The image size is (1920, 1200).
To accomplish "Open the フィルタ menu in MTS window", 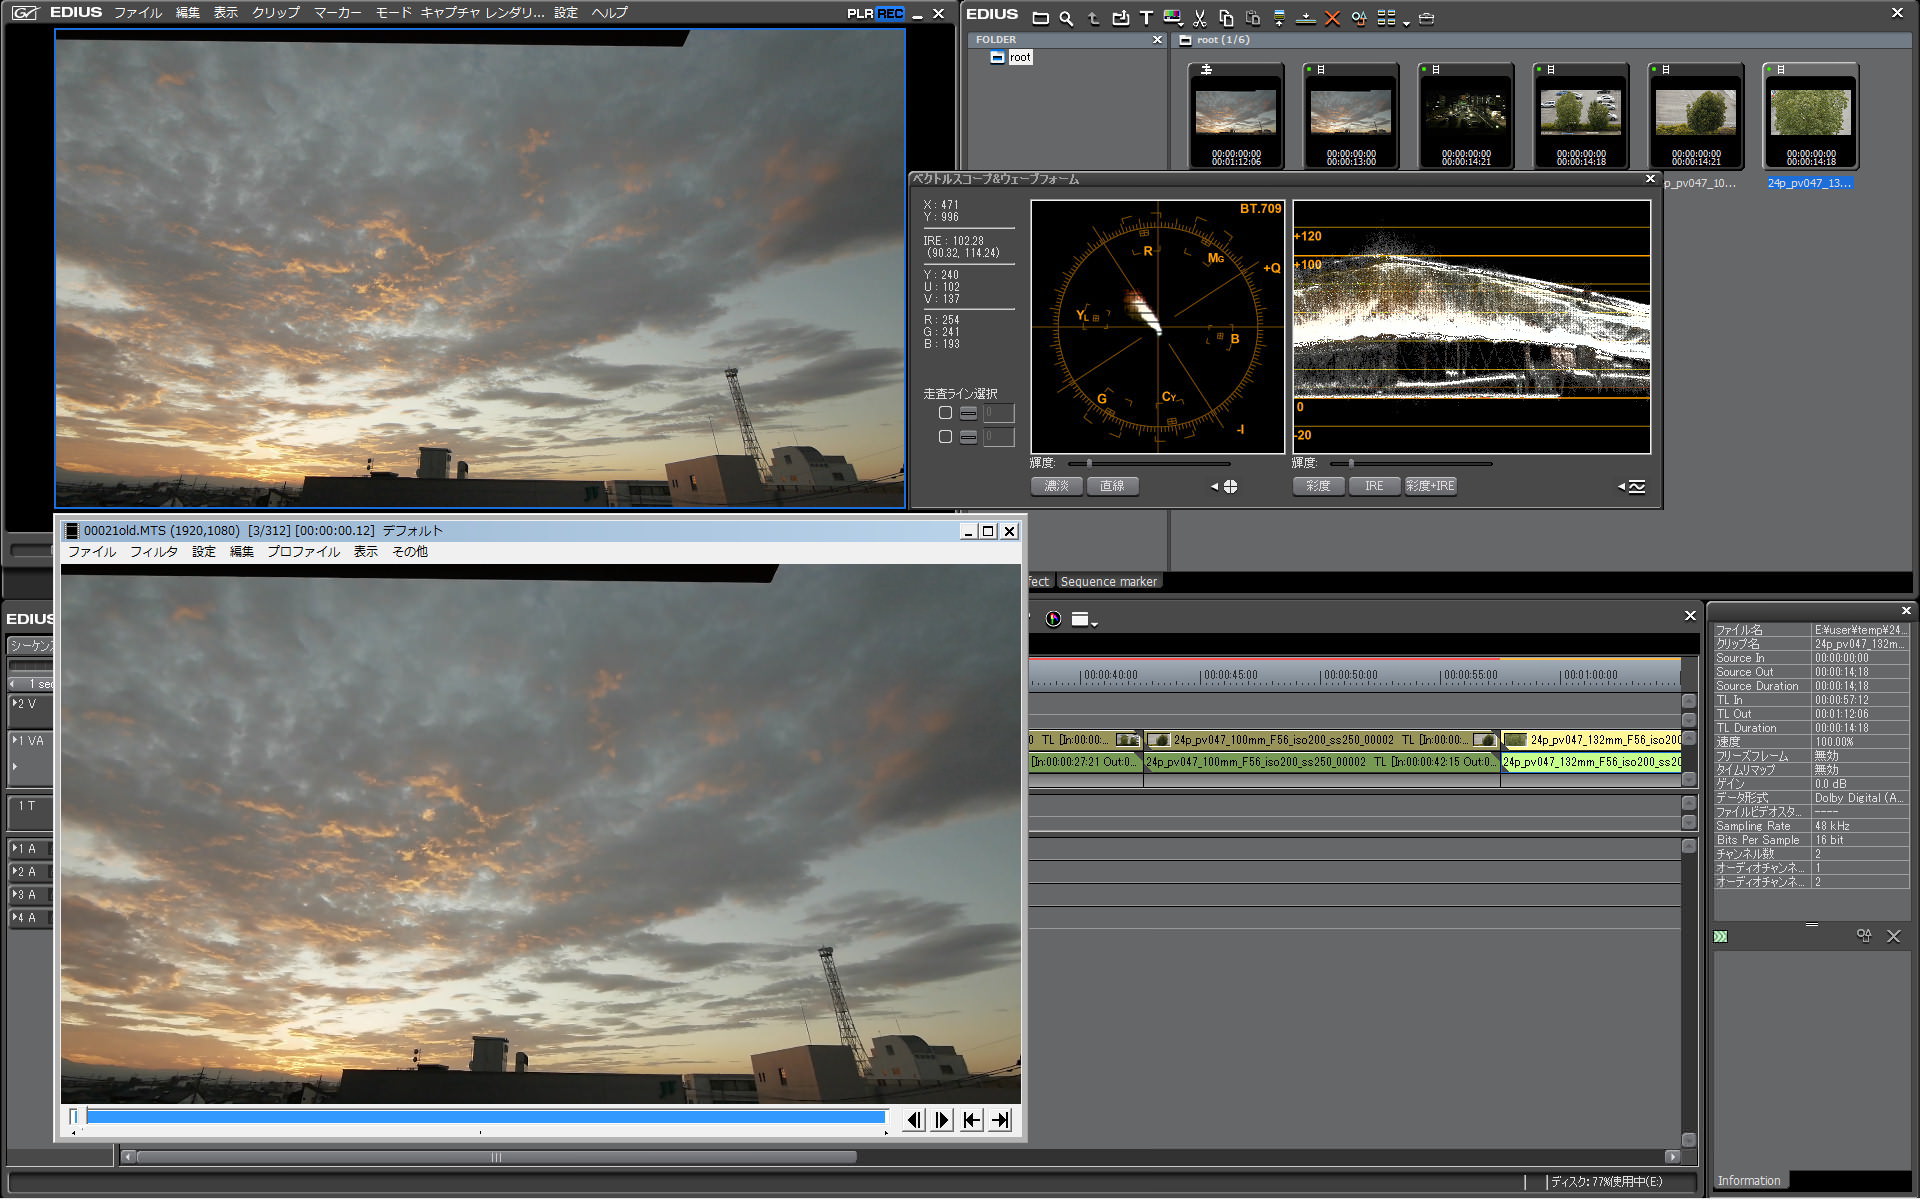I will coord(153,552).
